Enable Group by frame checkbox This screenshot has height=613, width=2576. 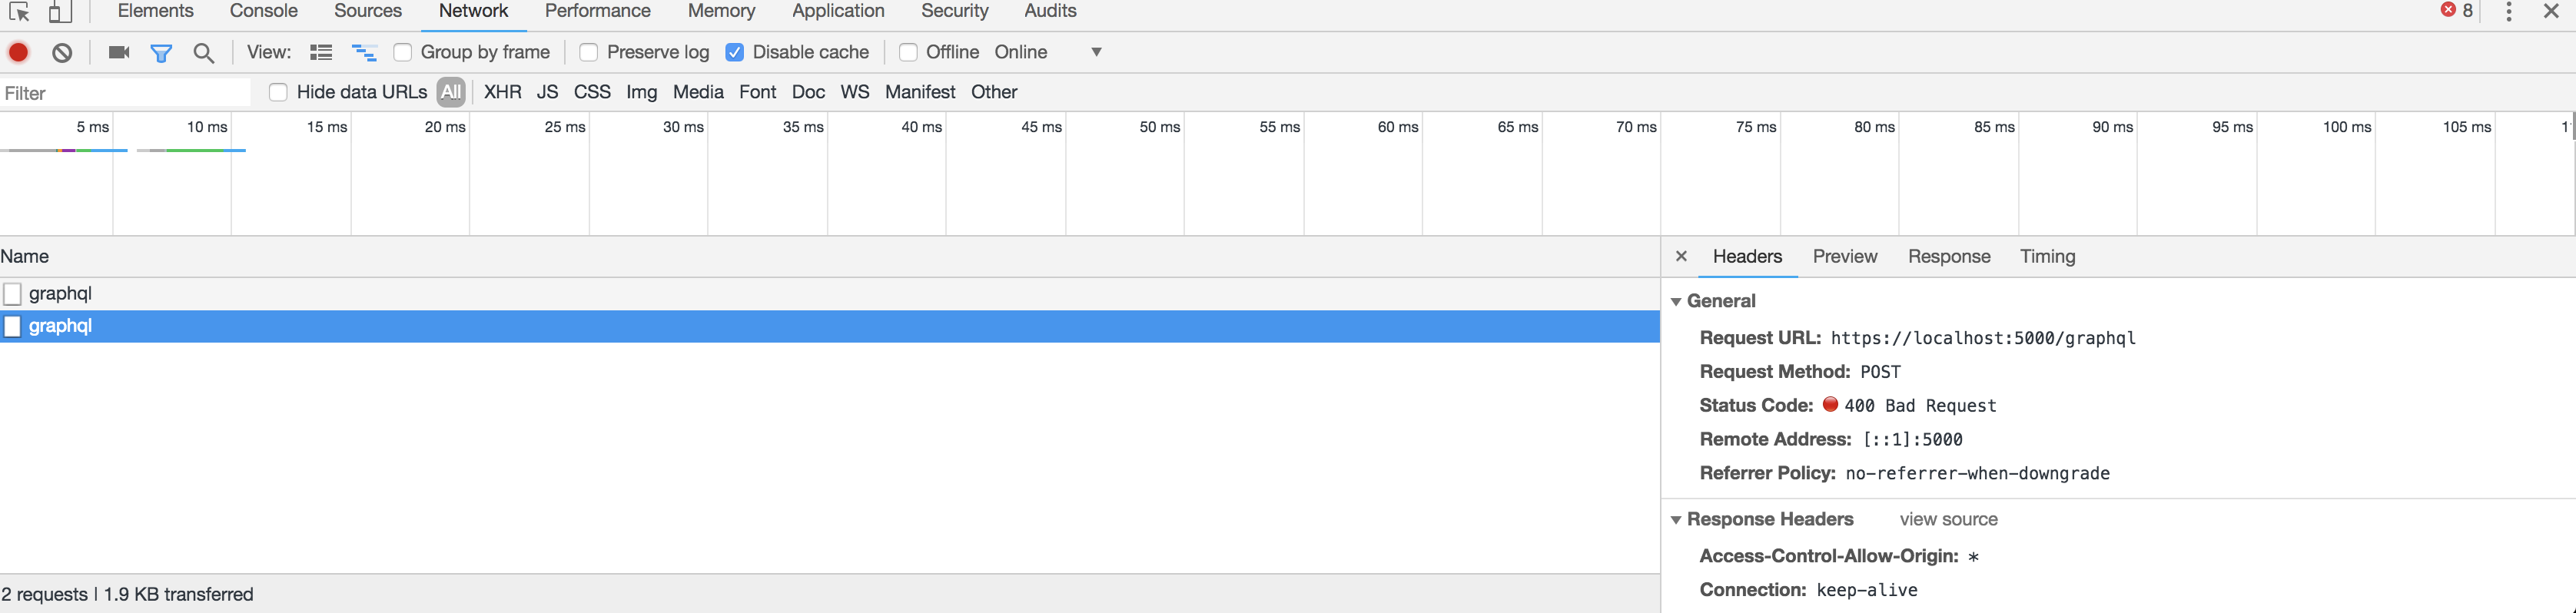point(403,53)
